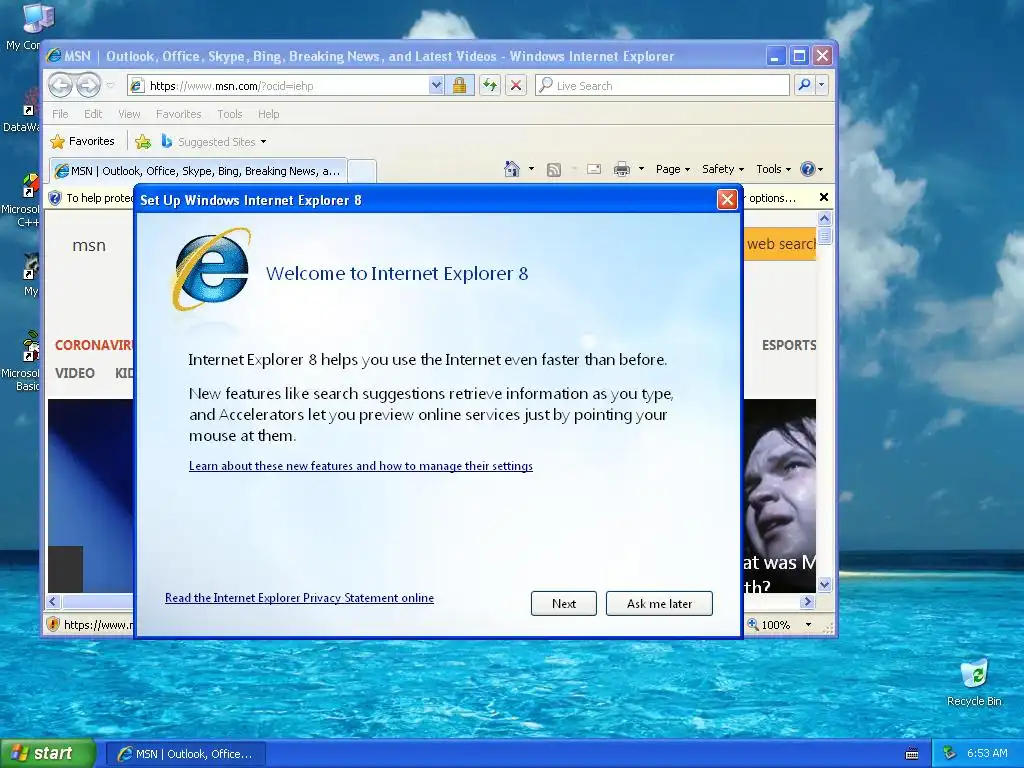
Task: Click the status bar security warning shield icon
Action: click(x=54, y=624)
